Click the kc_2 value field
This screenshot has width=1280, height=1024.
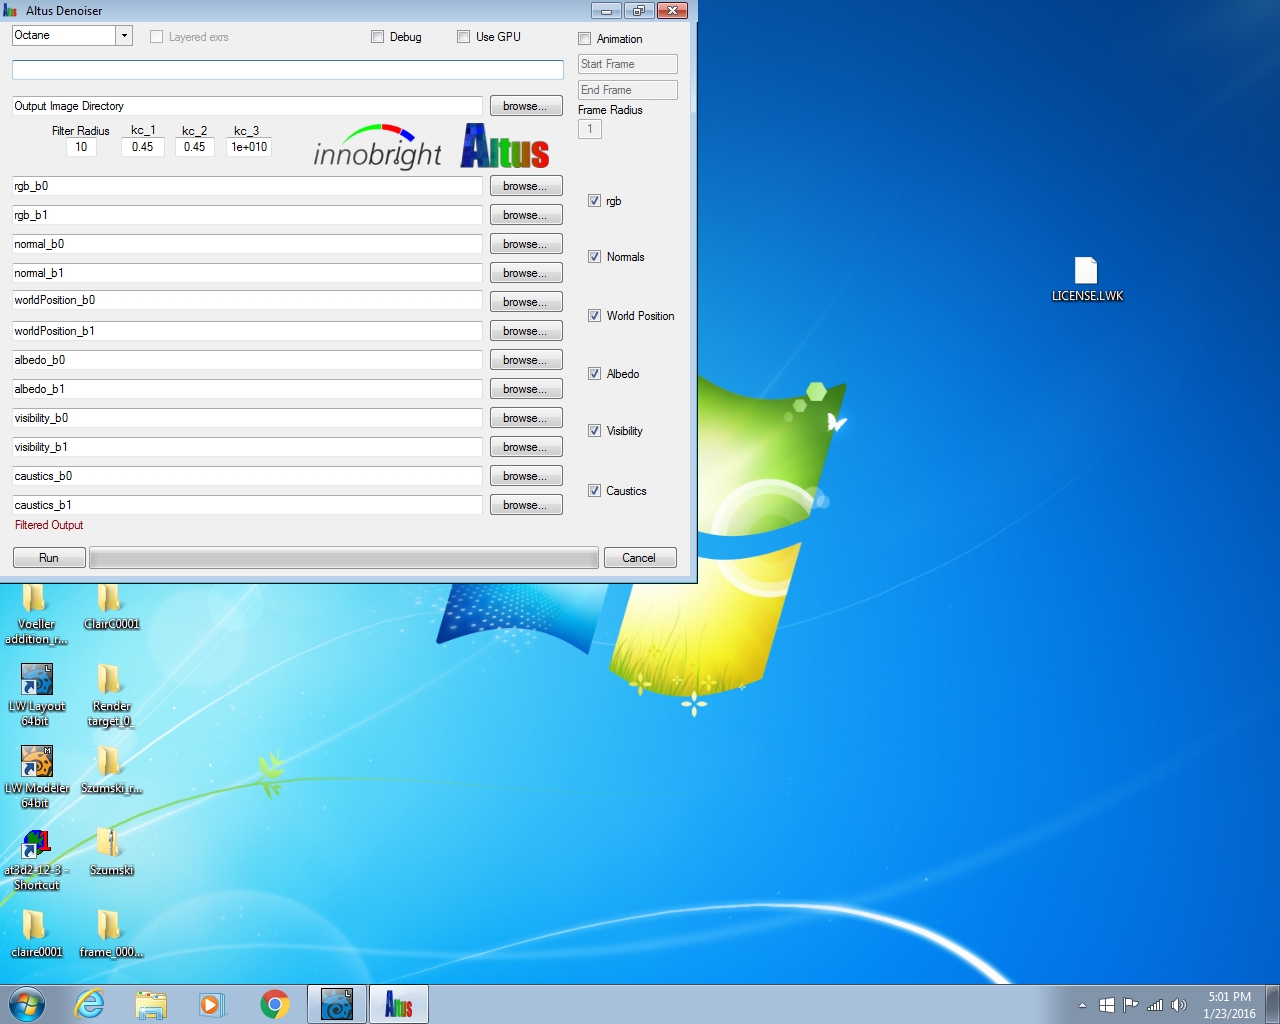tap(195, 147)
